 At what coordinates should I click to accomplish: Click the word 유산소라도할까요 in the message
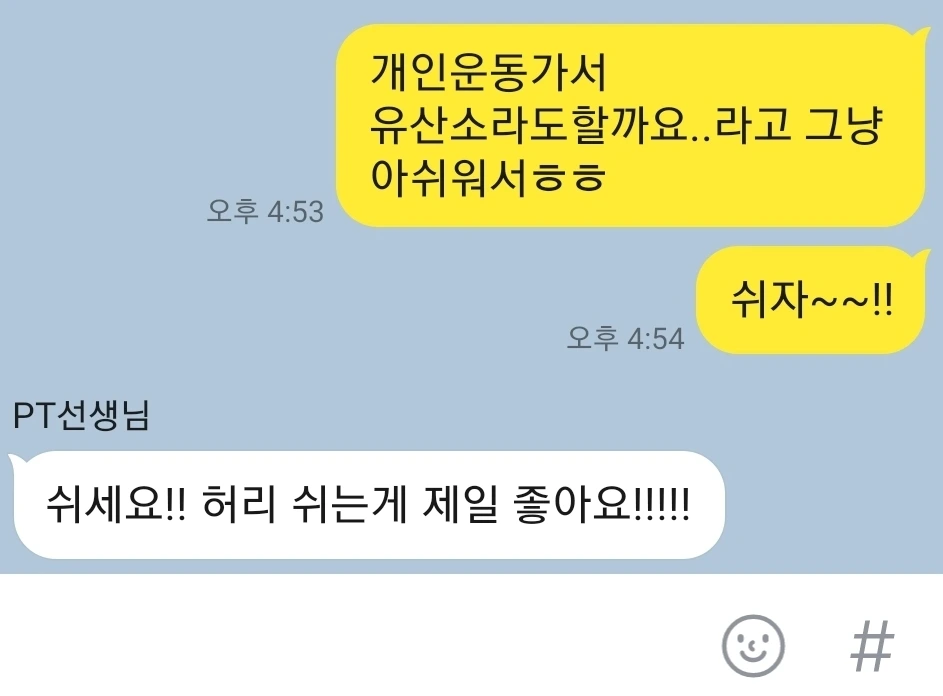click(528, 126)
